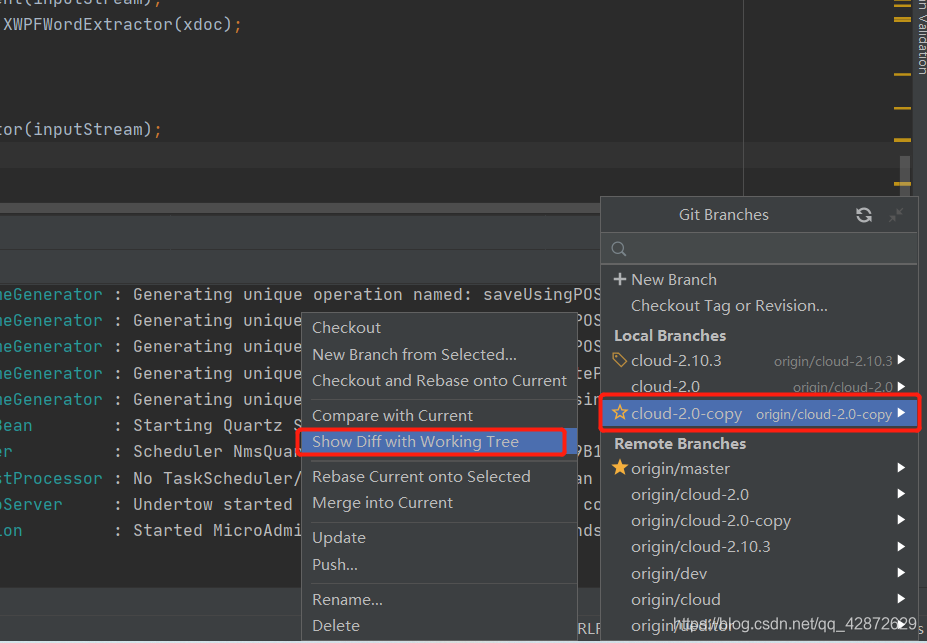This screenshot has width=927, height=643.
Task: Click the plus icon beside New Branch
Action: point(620,279)
